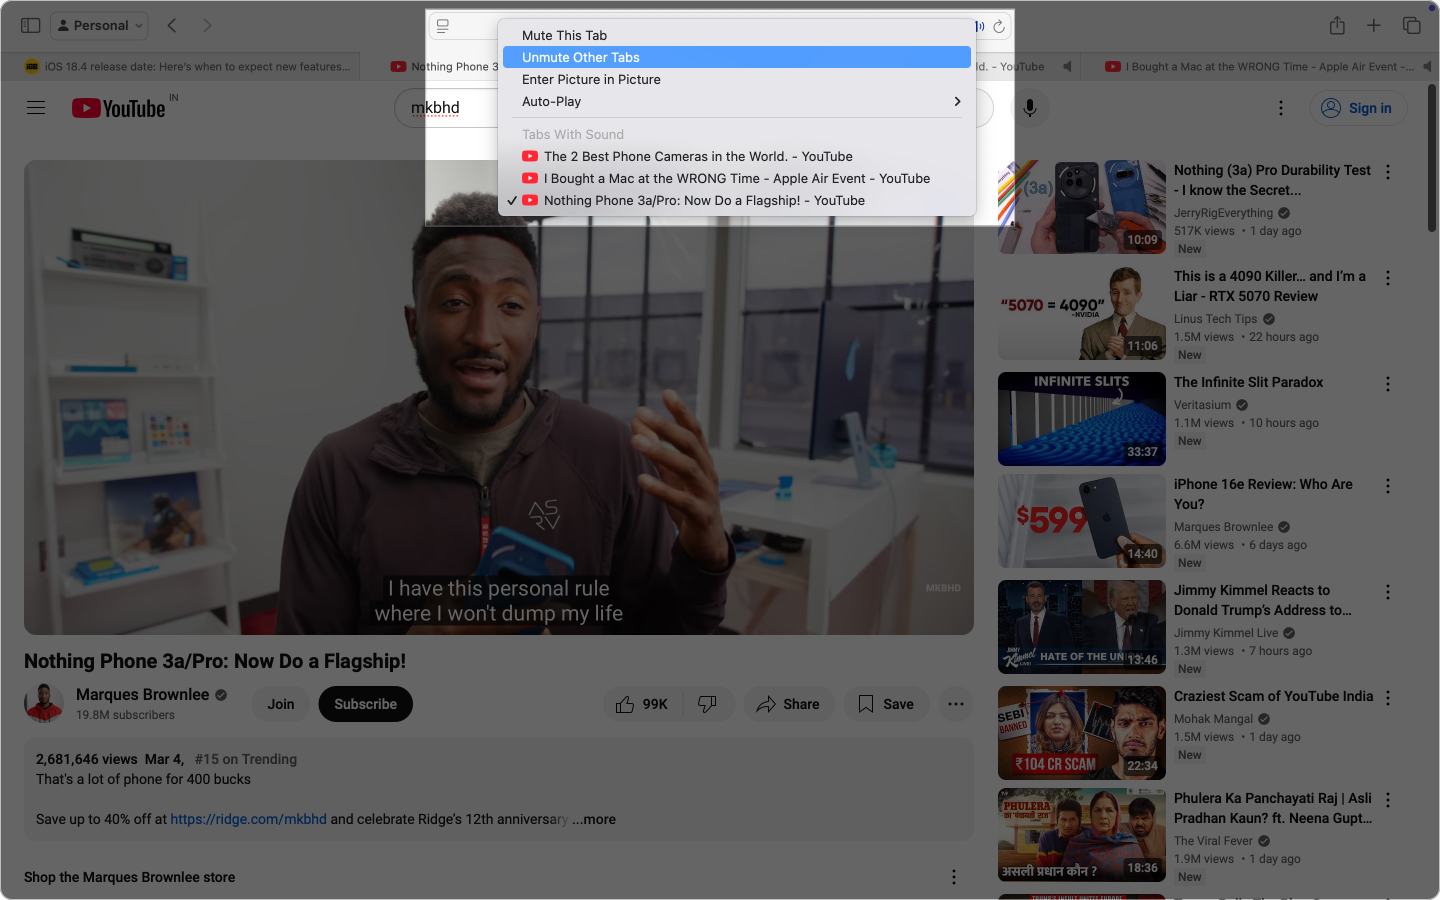
Task: Click the video player
Action: coord(499,397)
